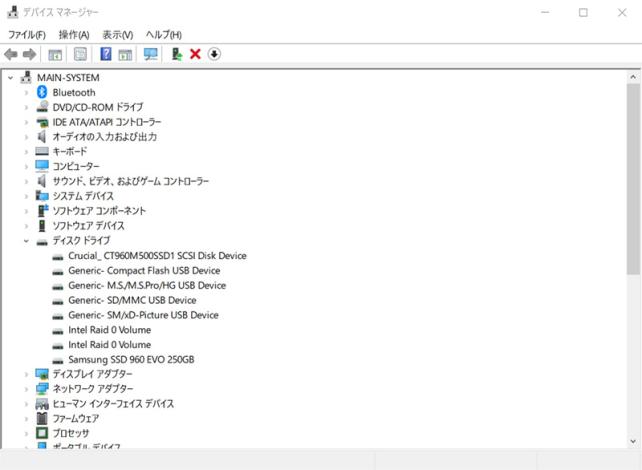The image size is (642, 470).
Task: Click the Forward arrow toolbar icon
Action: pos(29,54)
